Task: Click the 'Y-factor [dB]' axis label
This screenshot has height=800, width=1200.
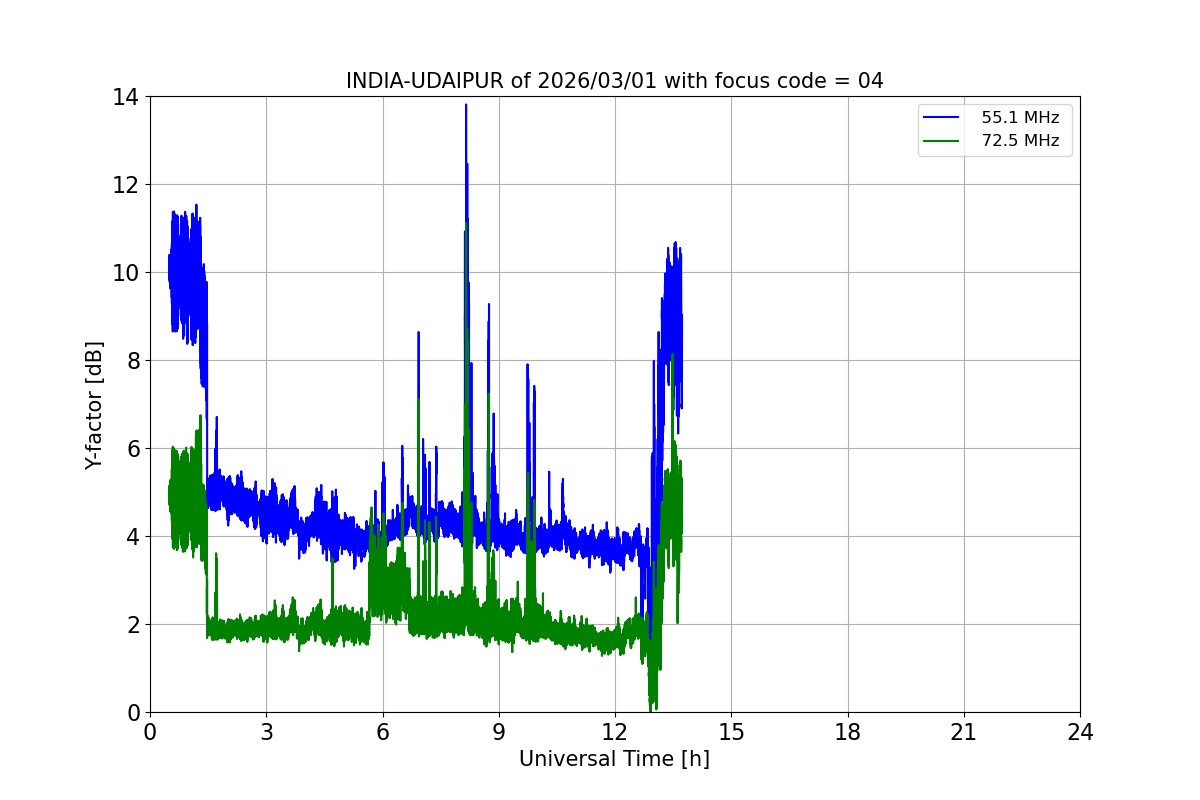Action: coord(94,405)
